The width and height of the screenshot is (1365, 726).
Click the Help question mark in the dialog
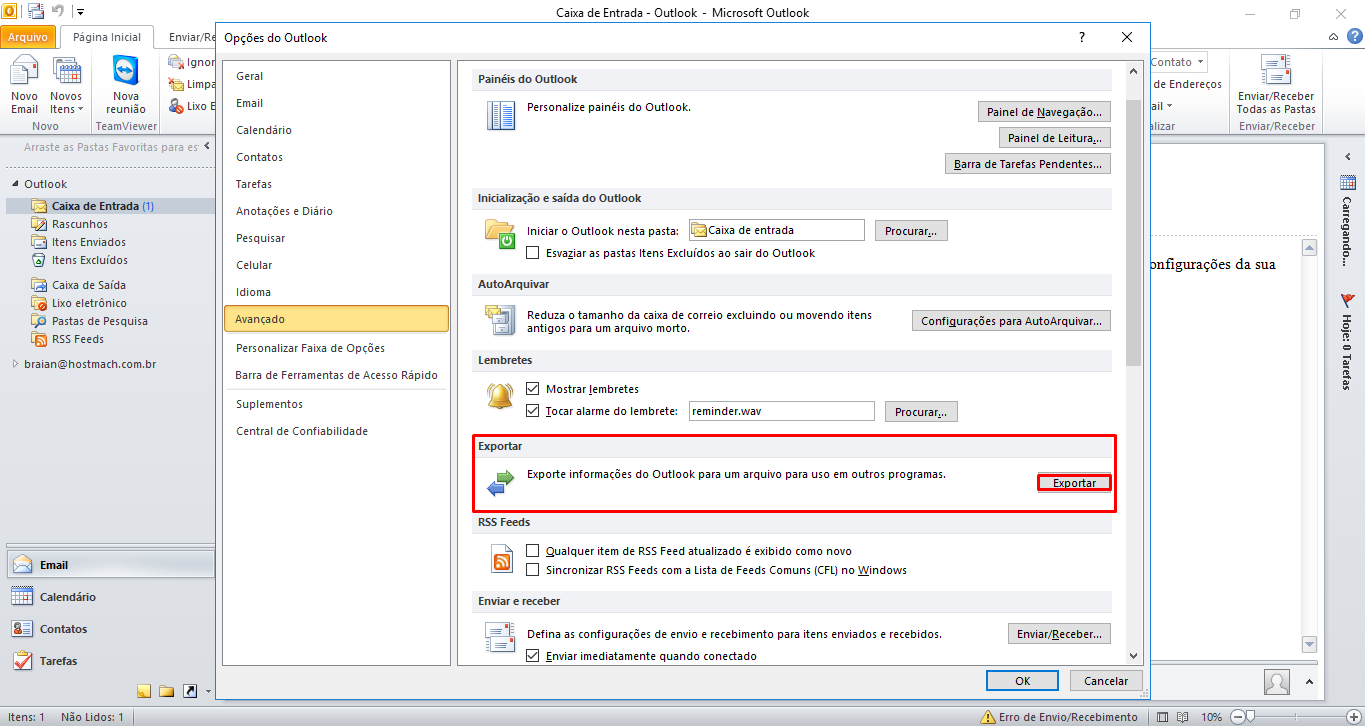[x=1081, y=38]
